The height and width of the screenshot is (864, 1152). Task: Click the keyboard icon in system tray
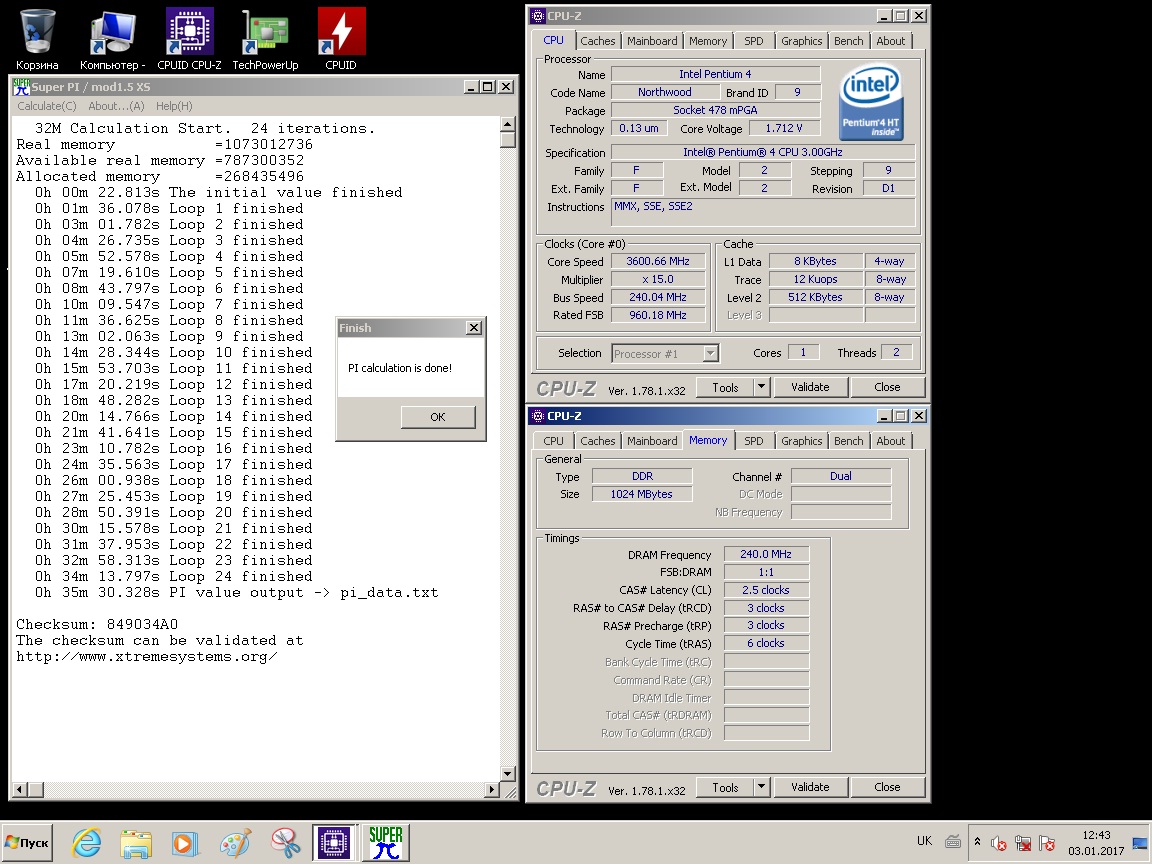click(x=953, y=841)
